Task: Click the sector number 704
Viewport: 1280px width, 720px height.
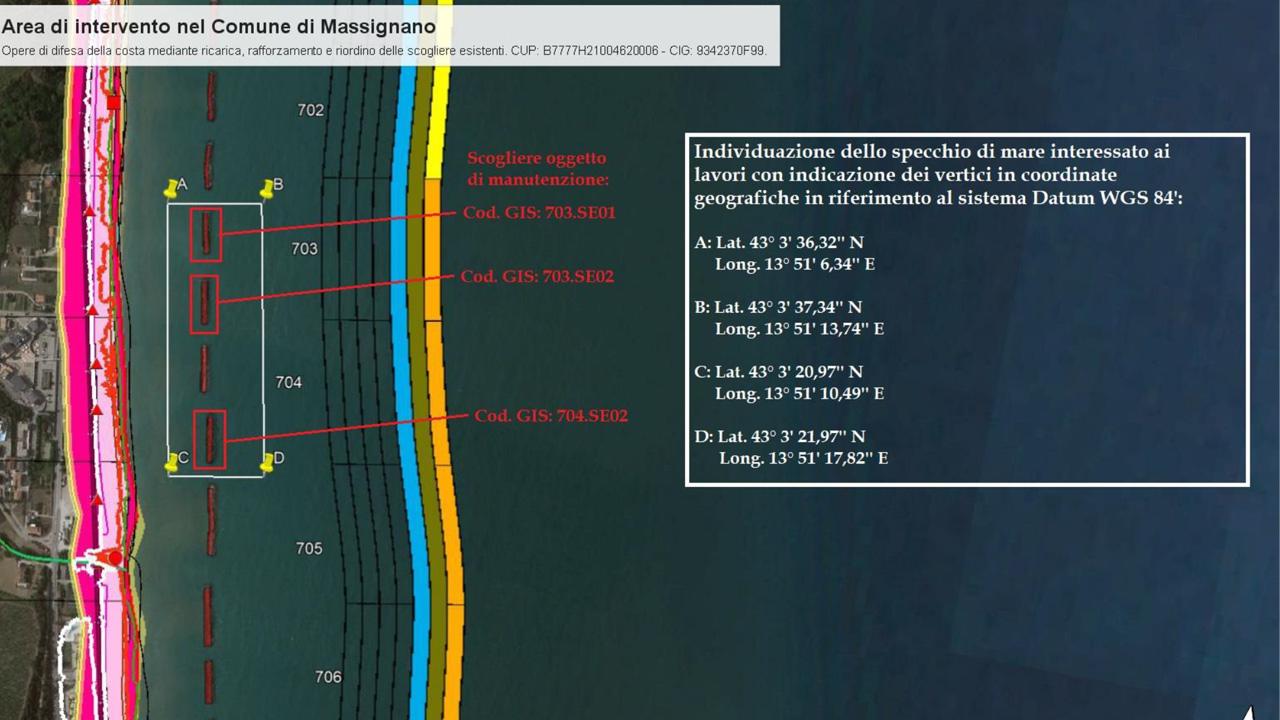Action: point(288,382)
